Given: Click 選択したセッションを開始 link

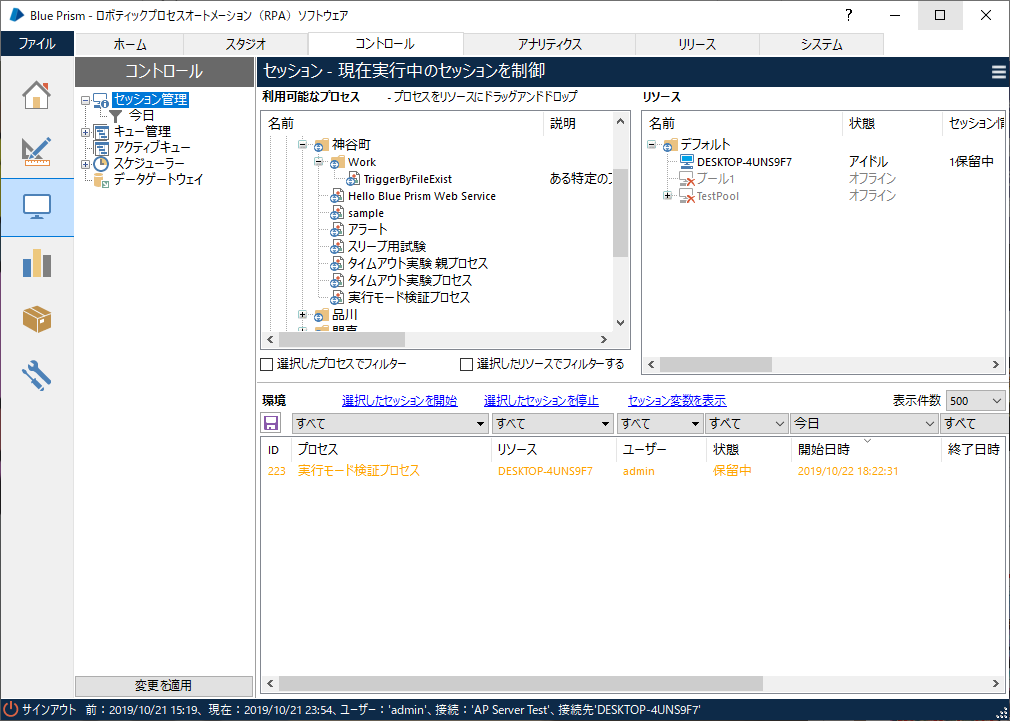Looking at the screenshot, I should click(x=399, y=401).
